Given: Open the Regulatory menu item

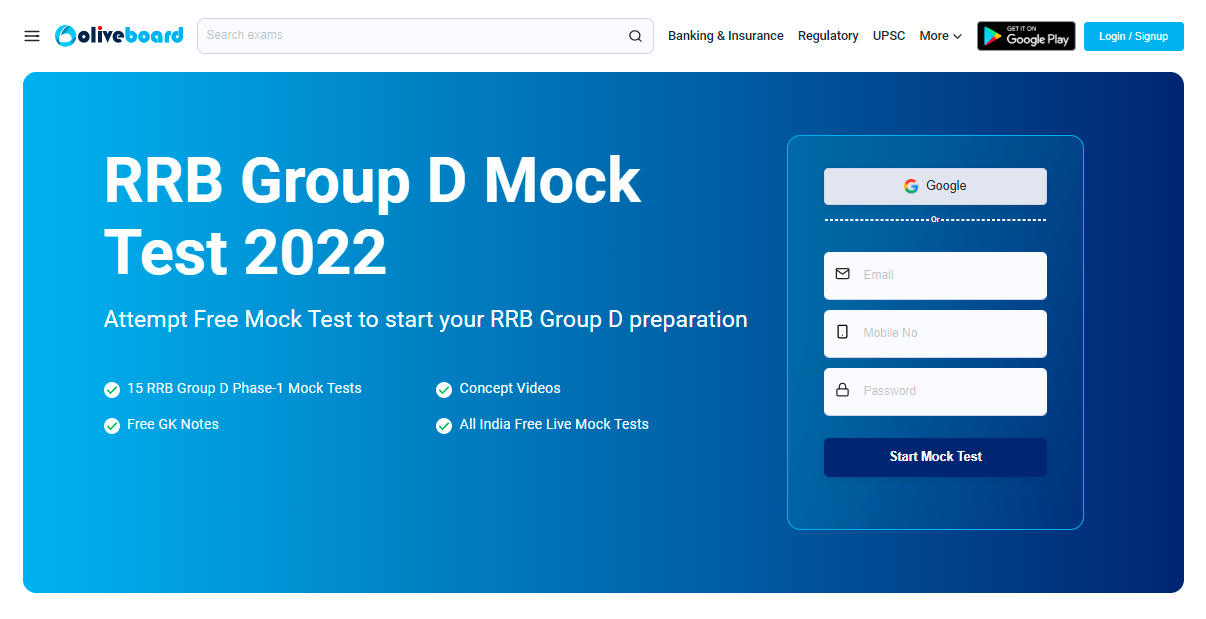Looking at the screenshot, I should point(828,36).
